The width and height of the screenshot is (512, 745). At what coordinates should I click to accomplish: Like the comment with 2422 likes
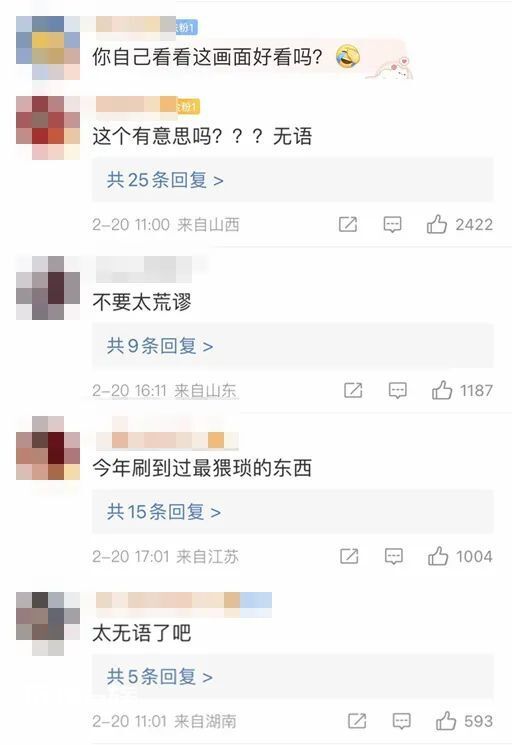click(x=437, y=224)
